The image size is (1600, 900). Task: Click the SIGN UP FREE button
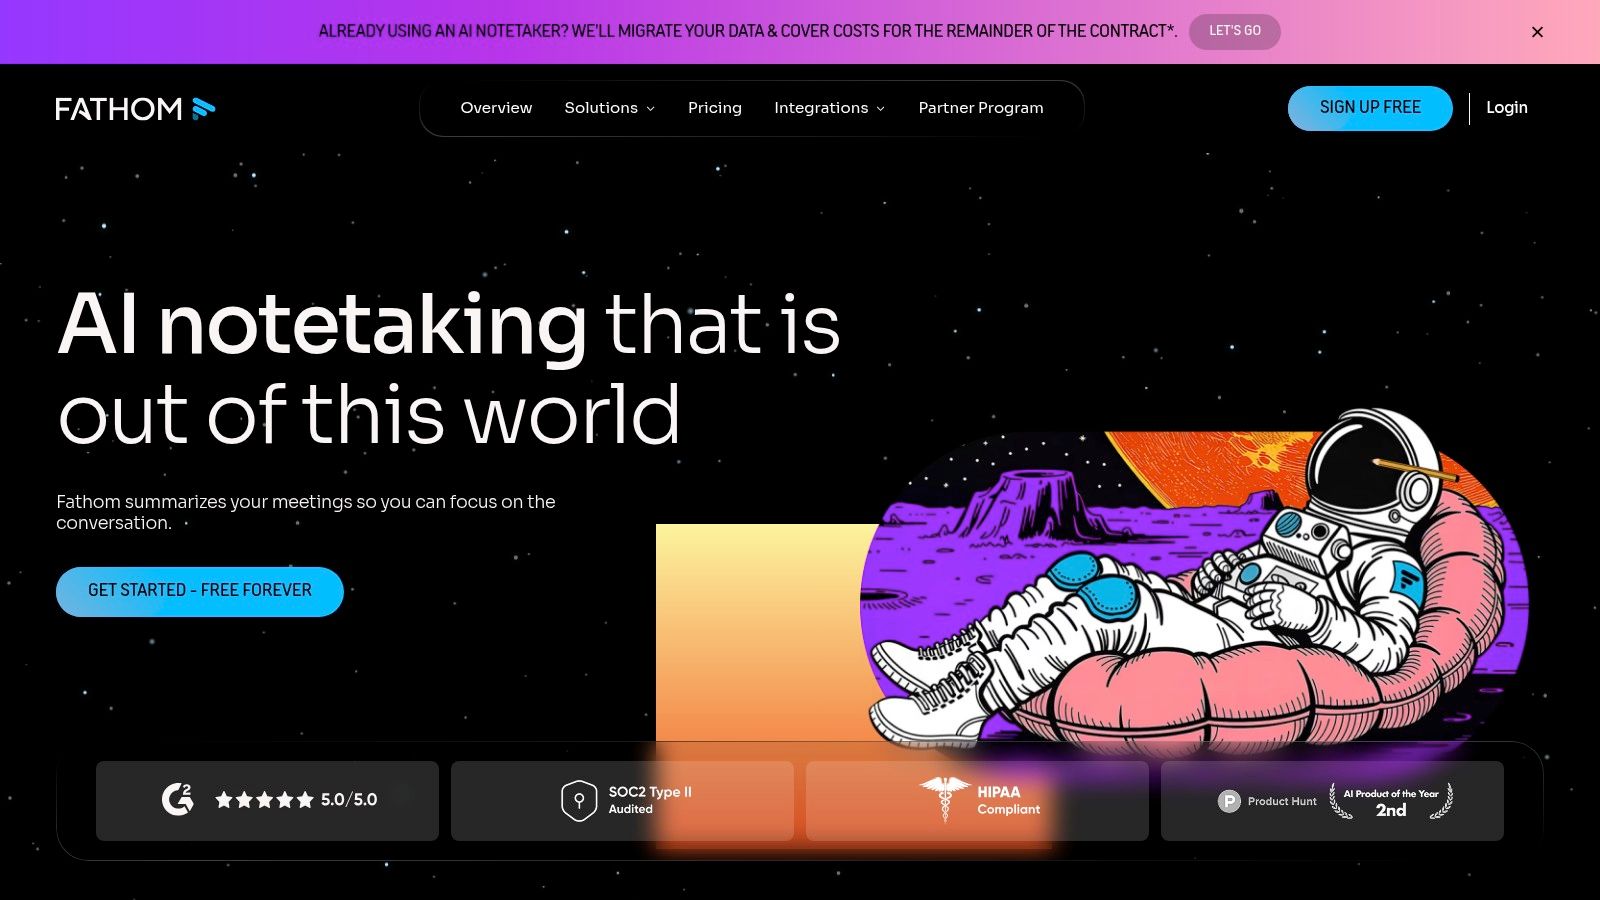[x=1370, y=108]
